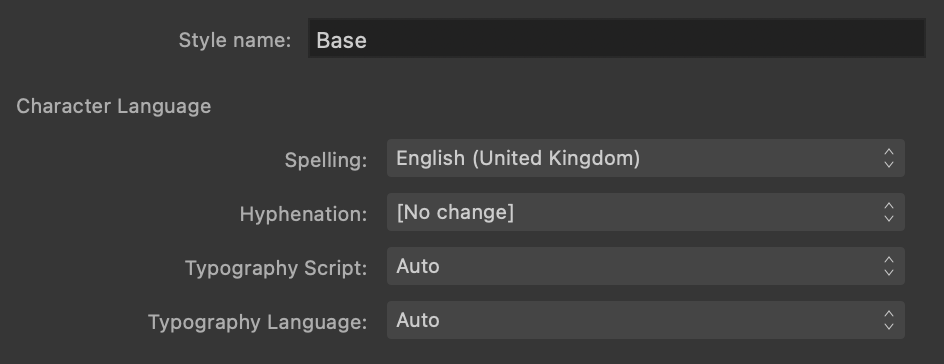Screen dimensions: 944x364
Task: Open the Hyphenation dropdown
Action: (645, 212)
